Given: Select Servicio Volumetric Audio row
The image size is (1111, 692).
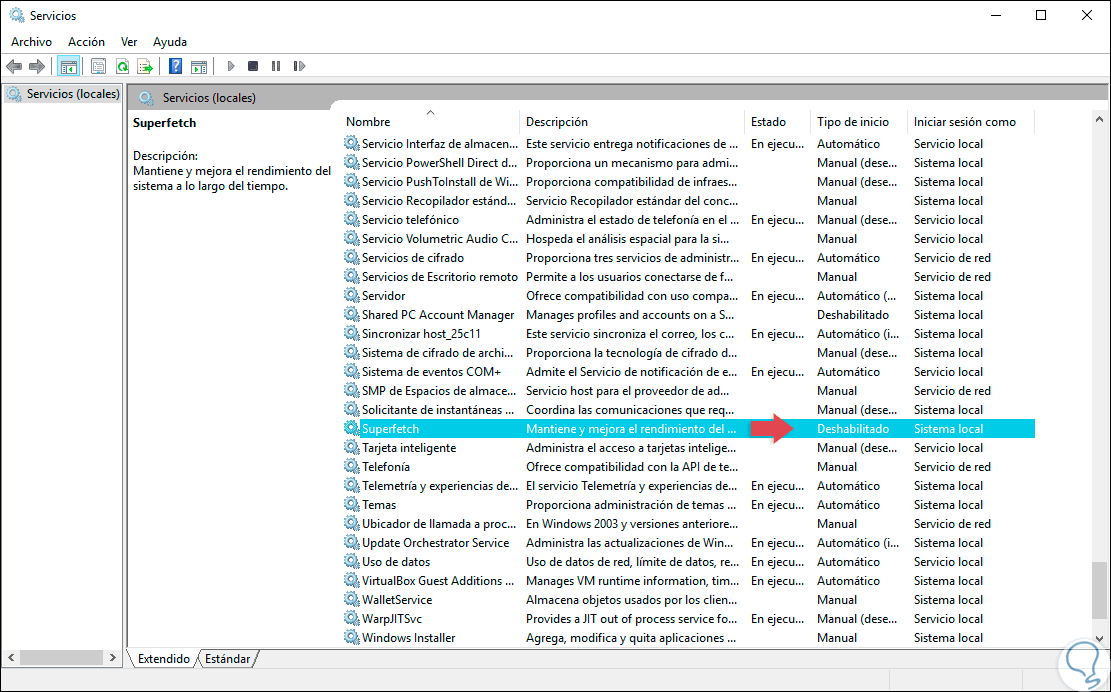Looking at the screenshot, I should 689,239.
